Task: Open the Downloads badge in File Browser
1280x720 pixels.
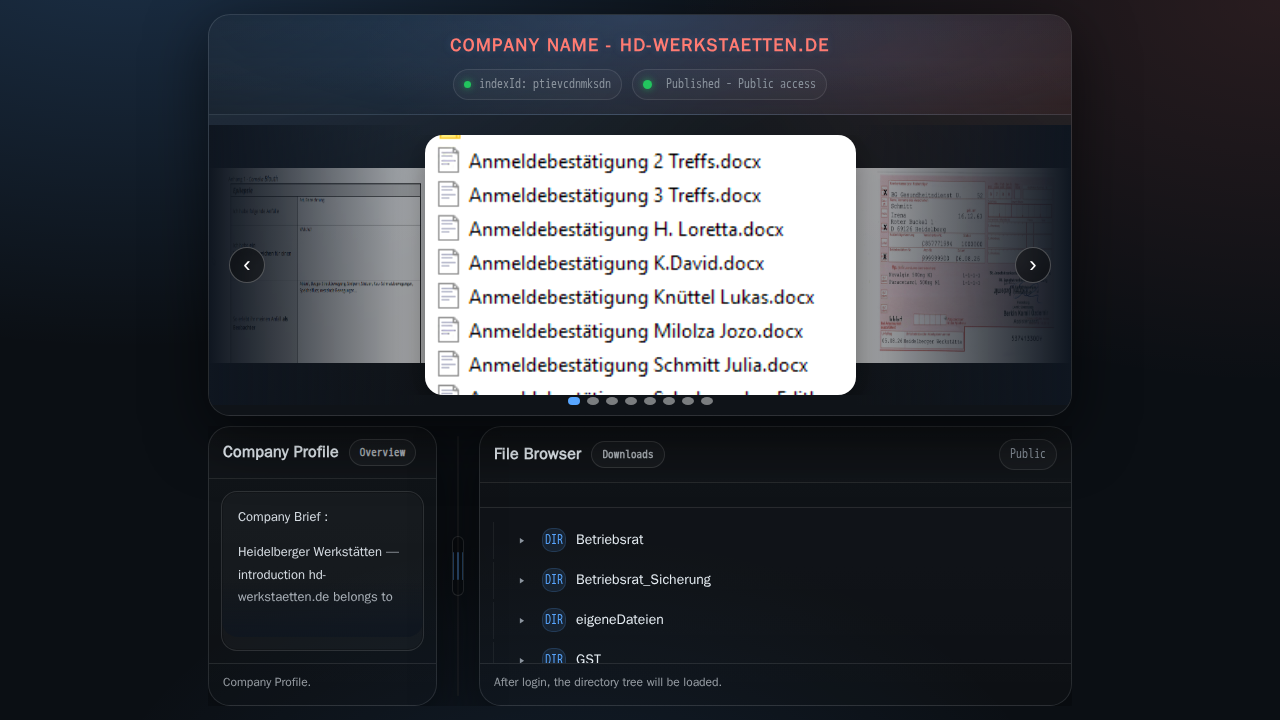Action: [x=628, y=455]
